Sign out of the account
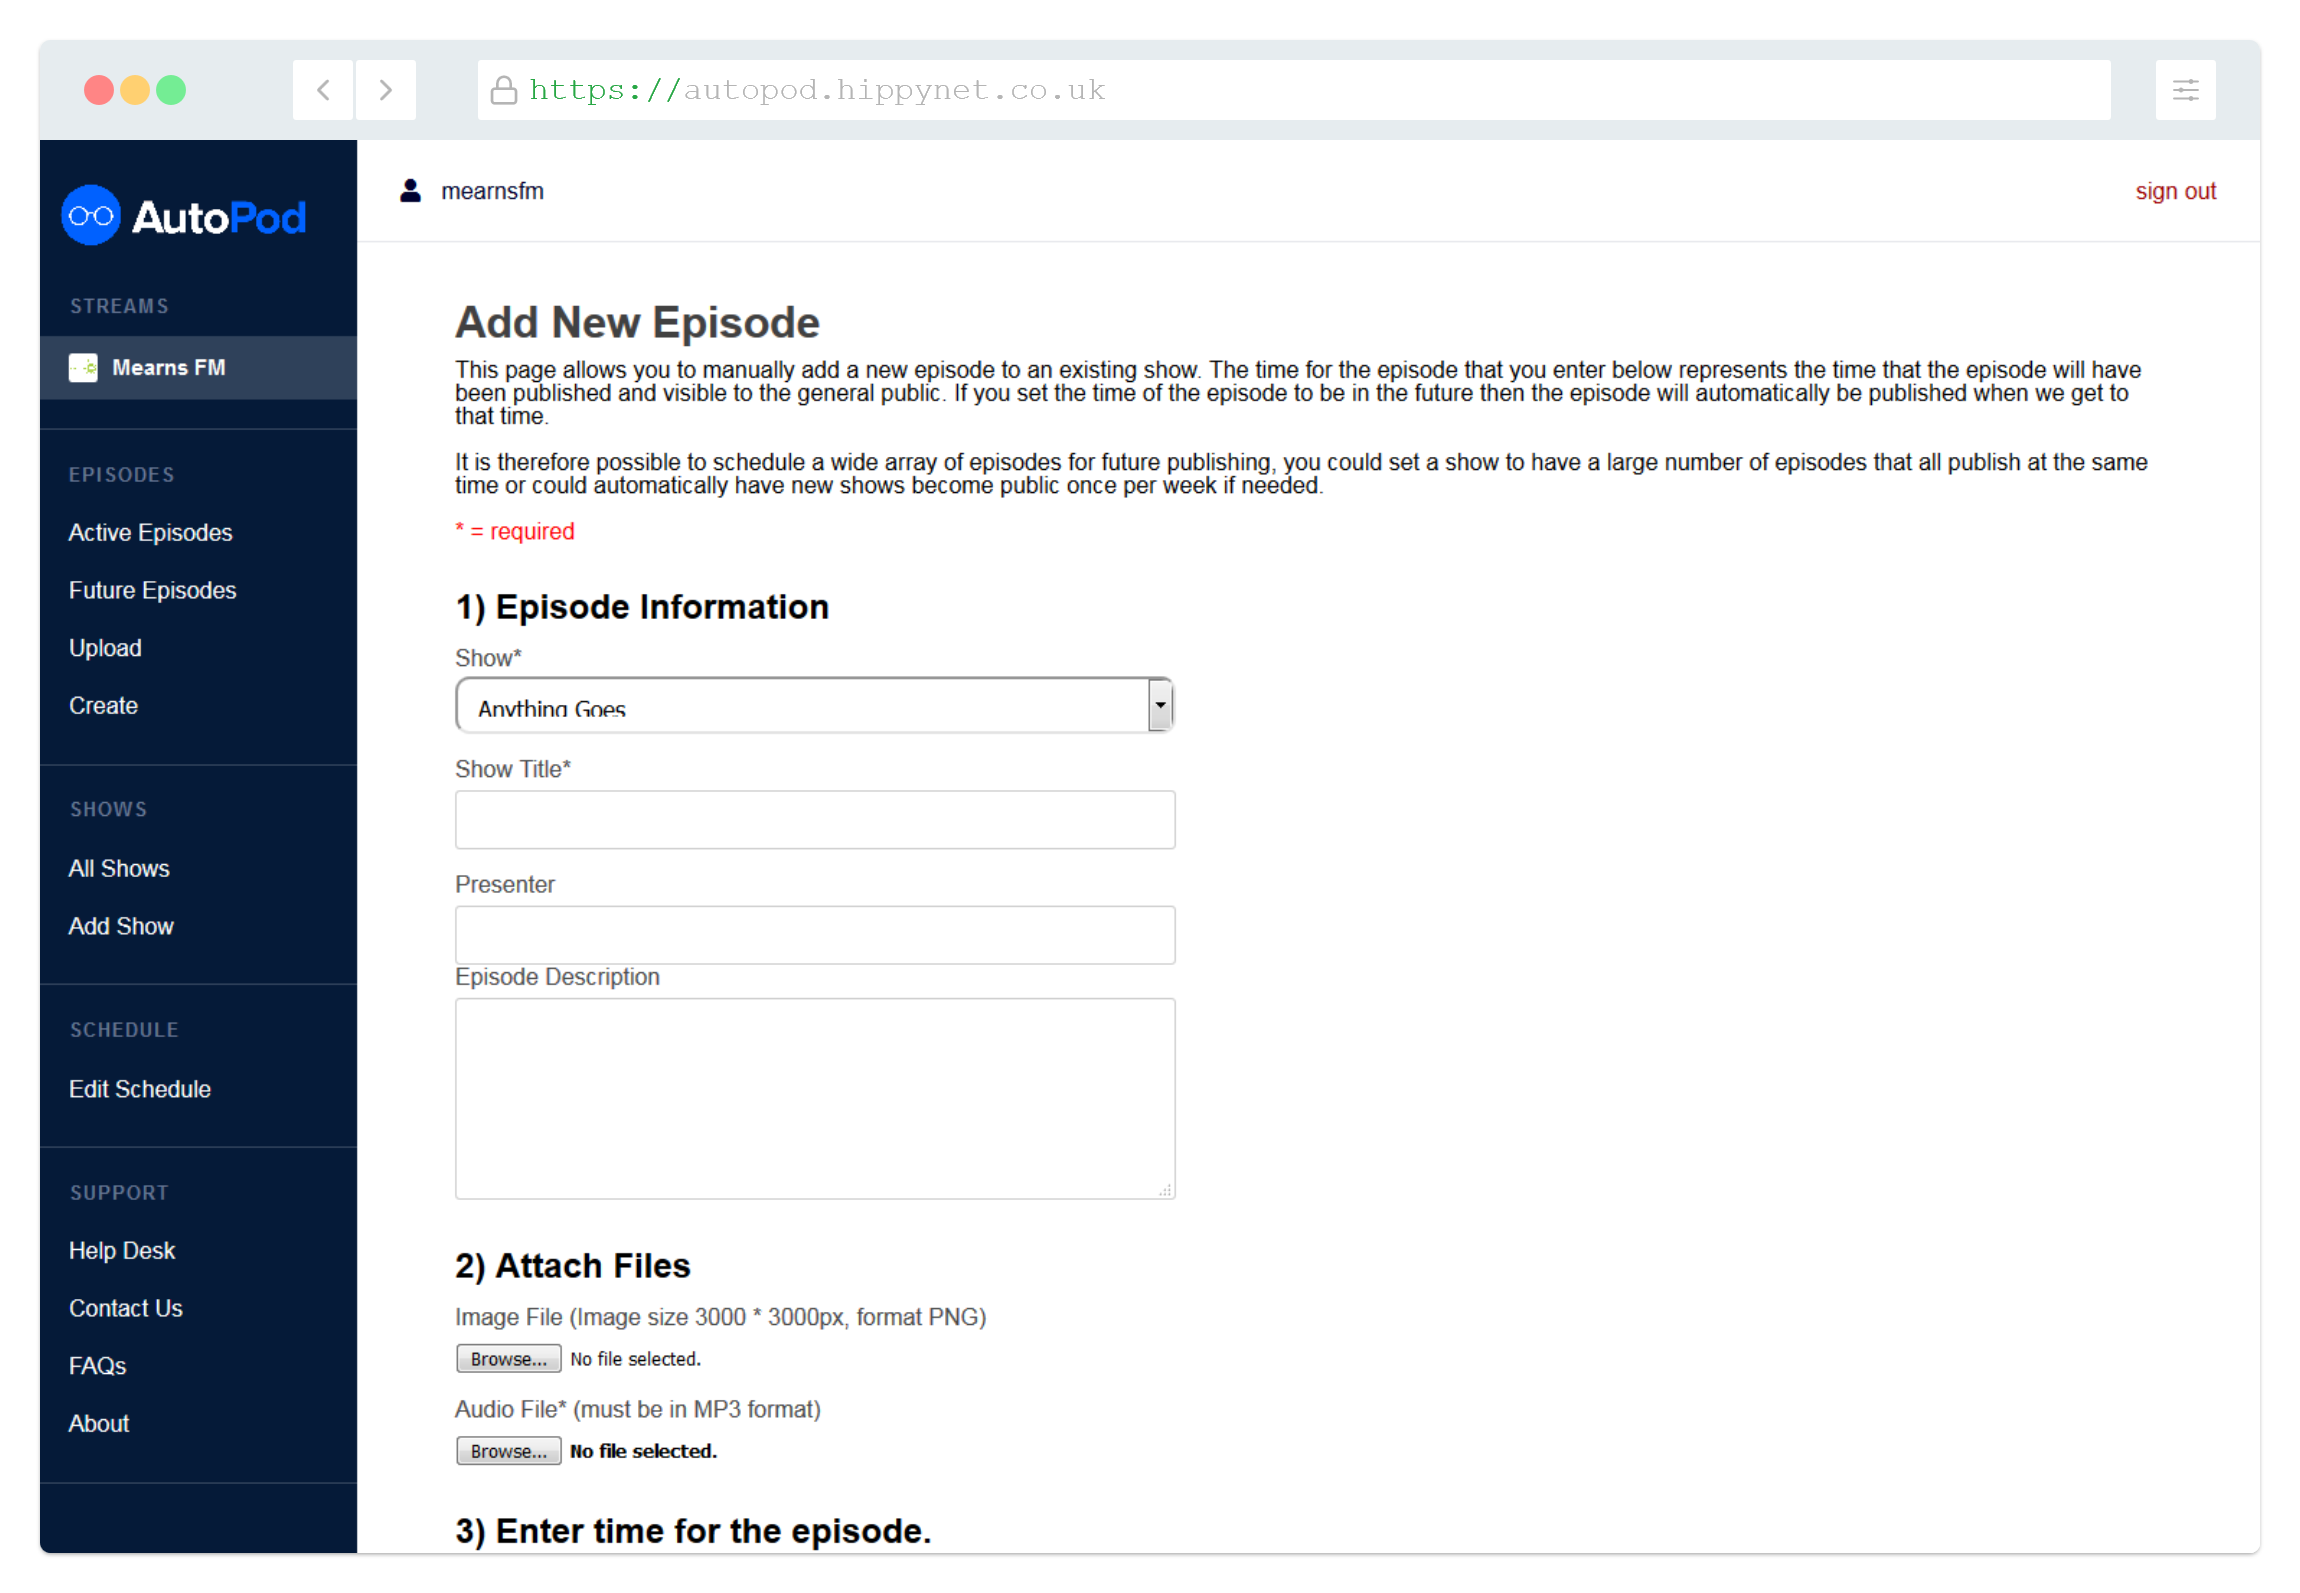 click(x=2175, y=191)
